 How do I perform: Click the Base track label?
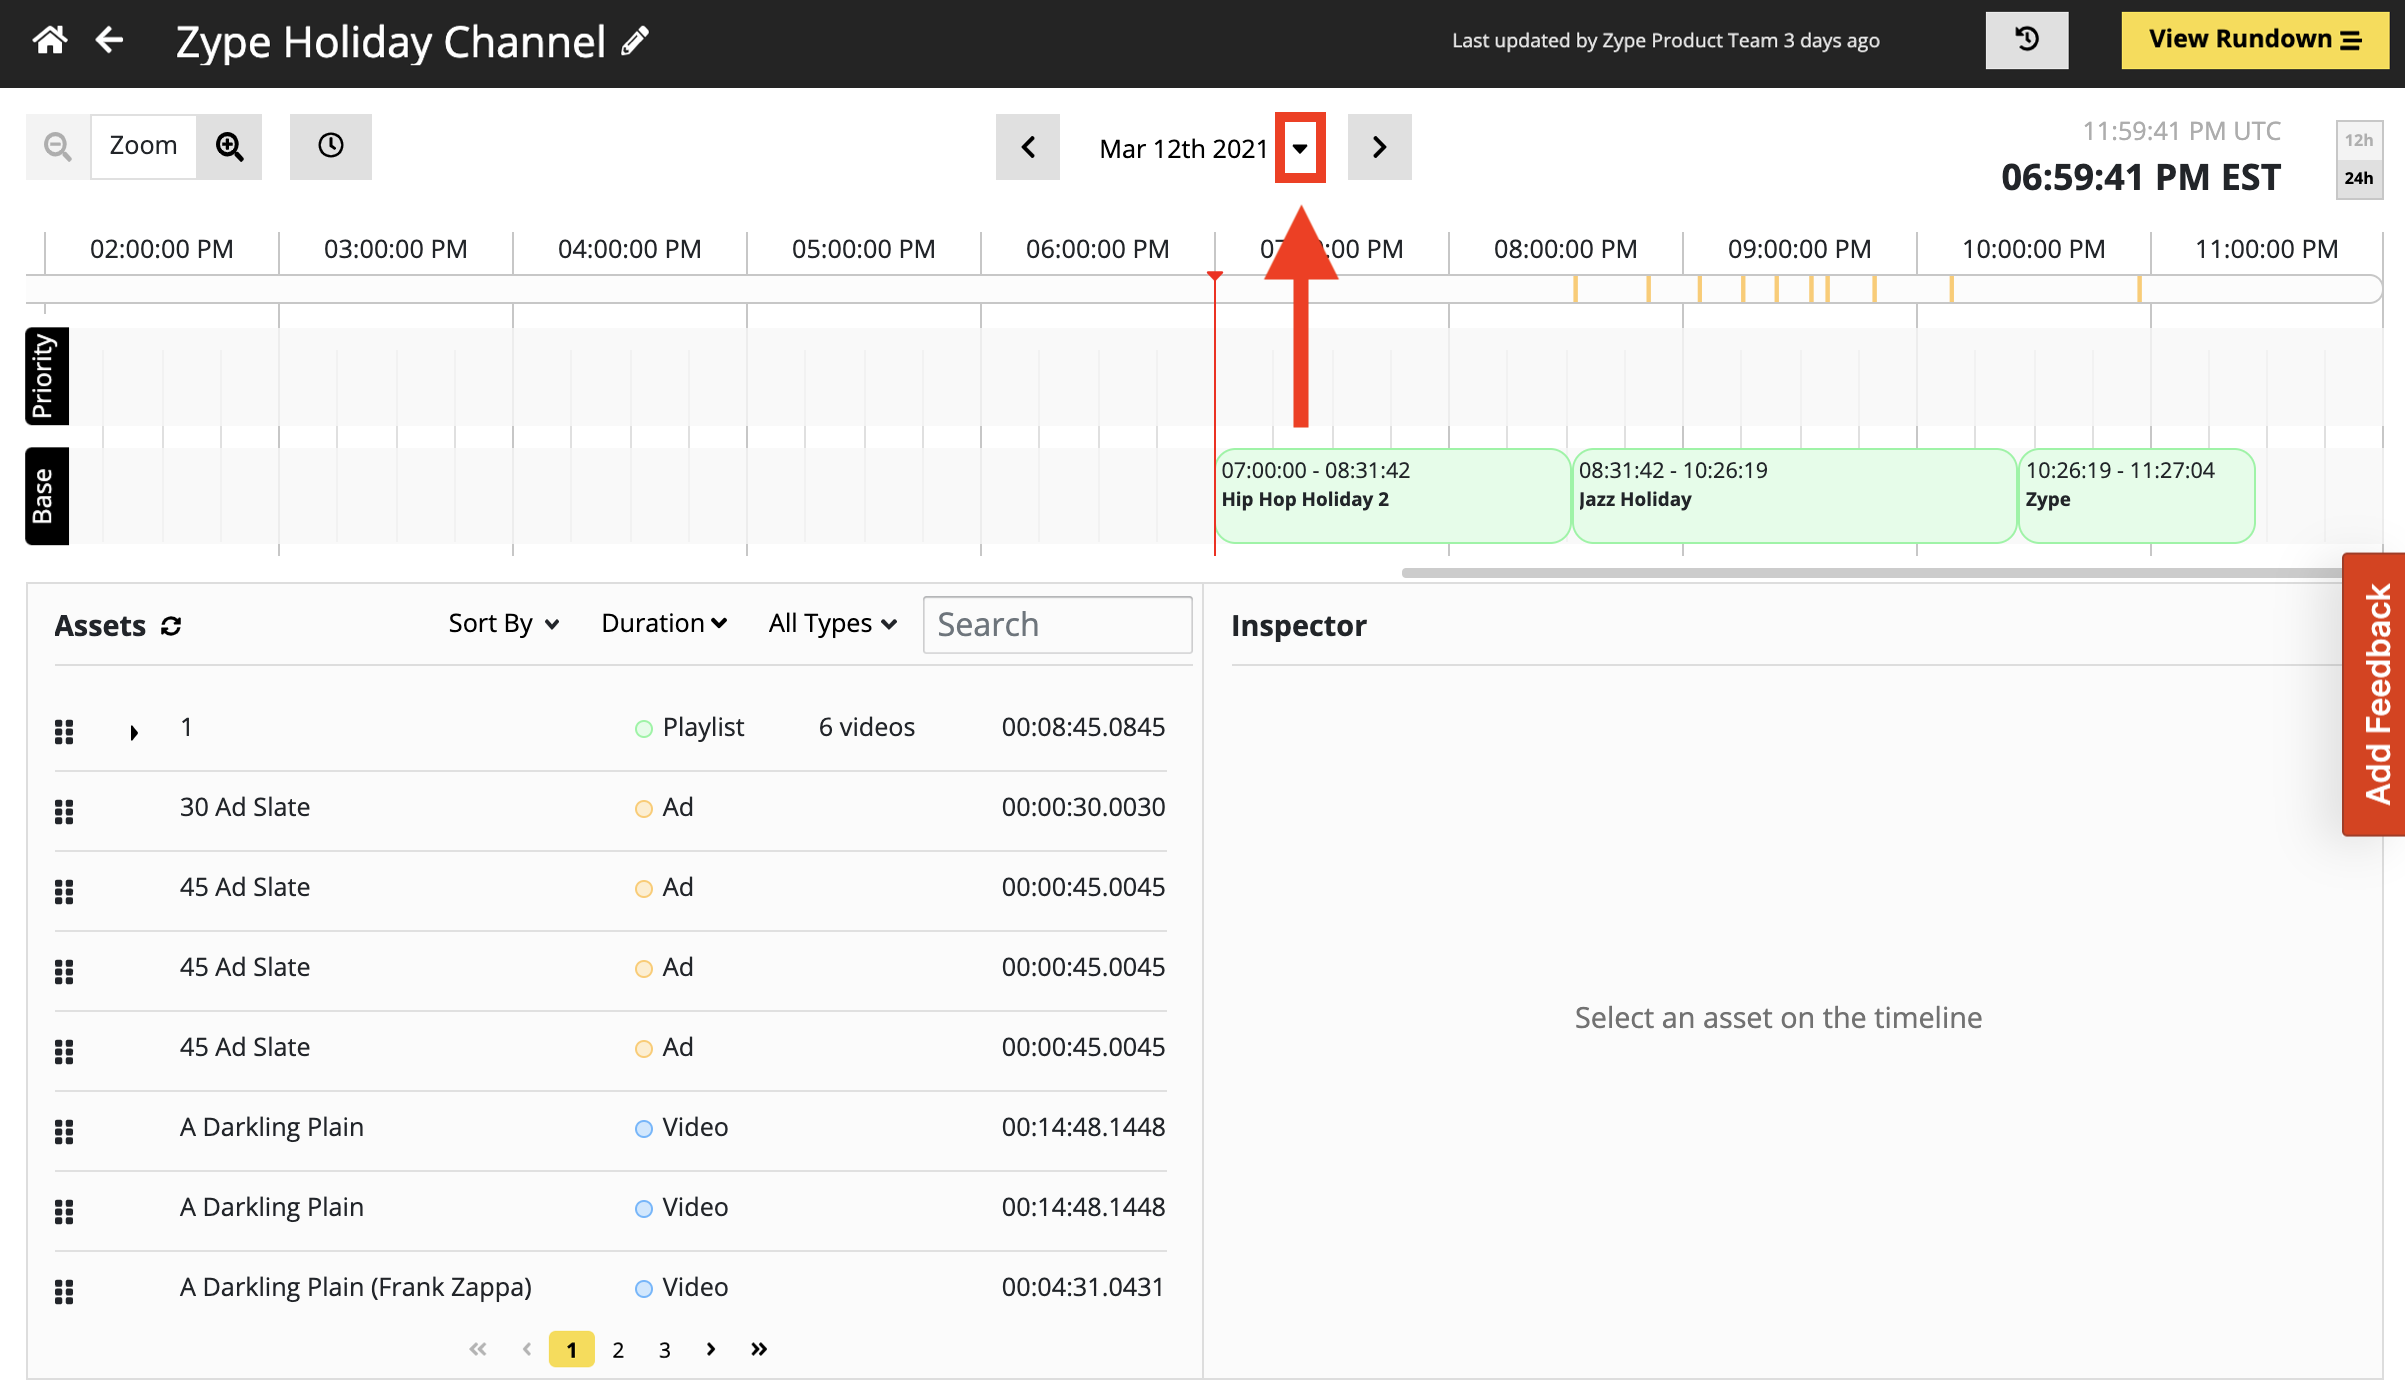(x=46, y=496)
